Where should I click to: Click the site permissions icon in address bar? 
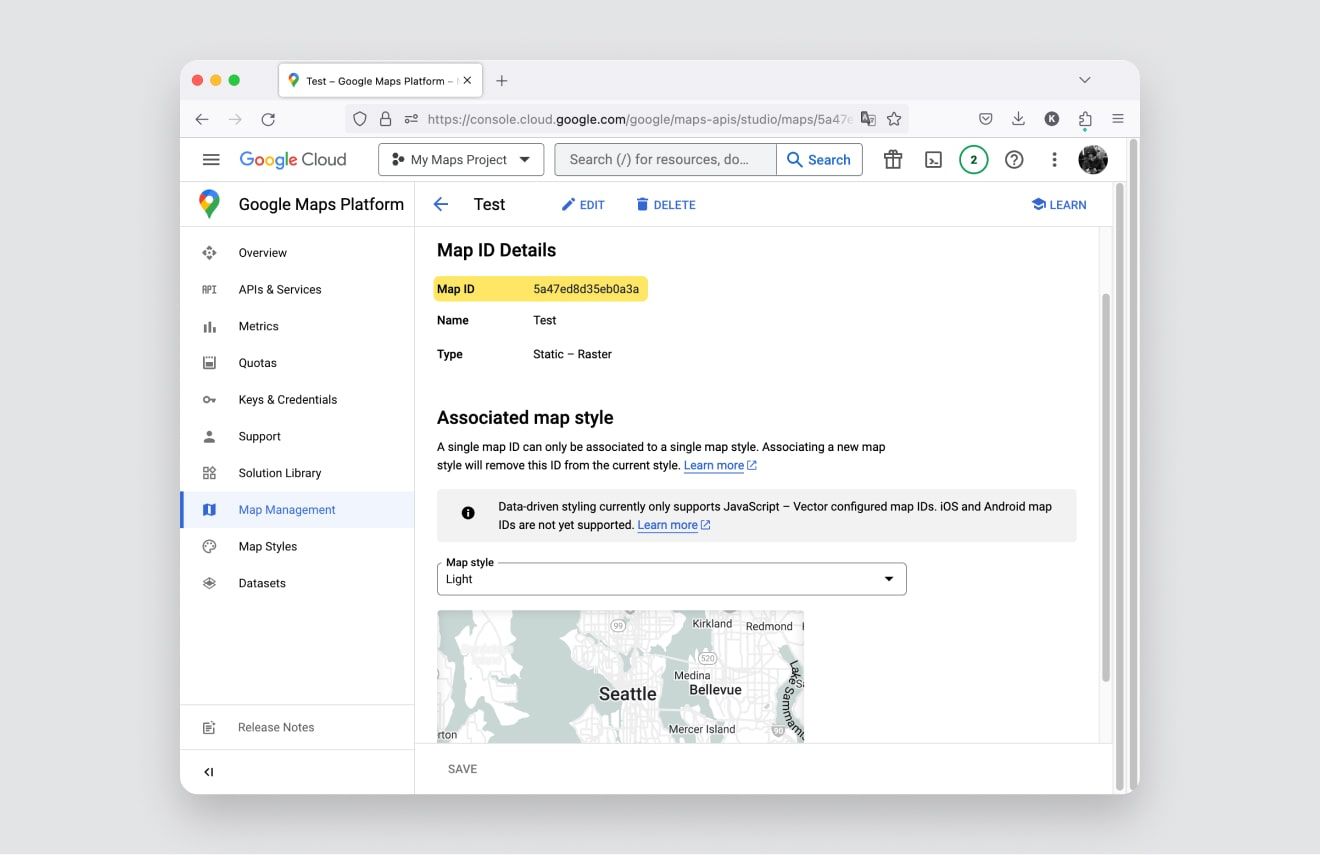click(411, 119)
